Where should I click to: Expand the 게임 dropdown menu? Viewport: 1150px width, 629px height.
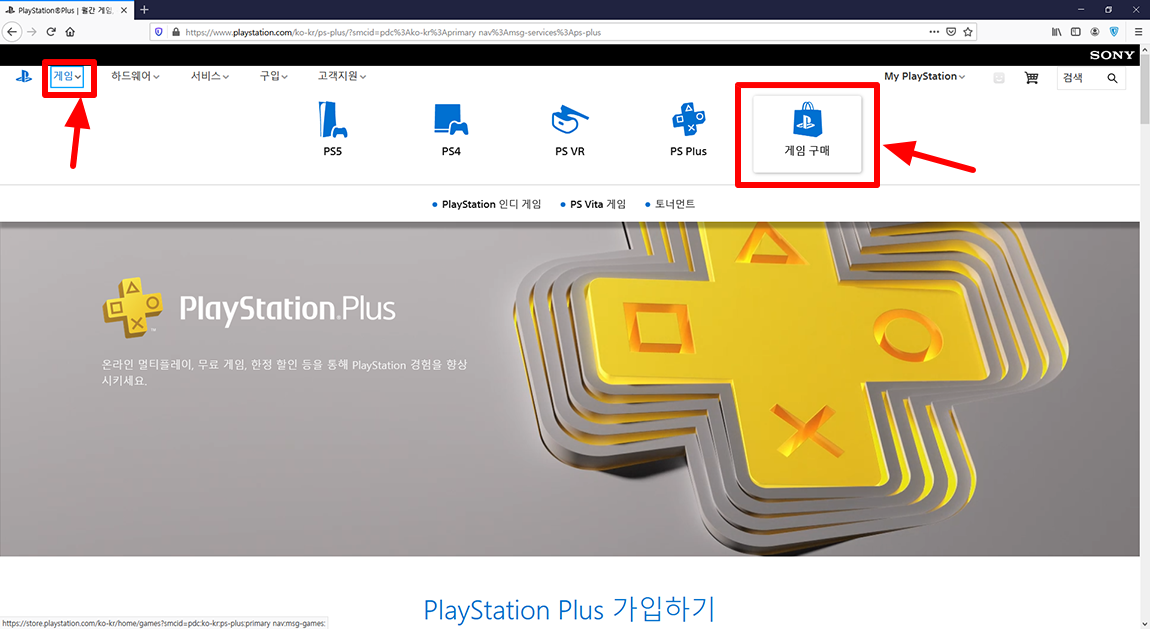67,76
